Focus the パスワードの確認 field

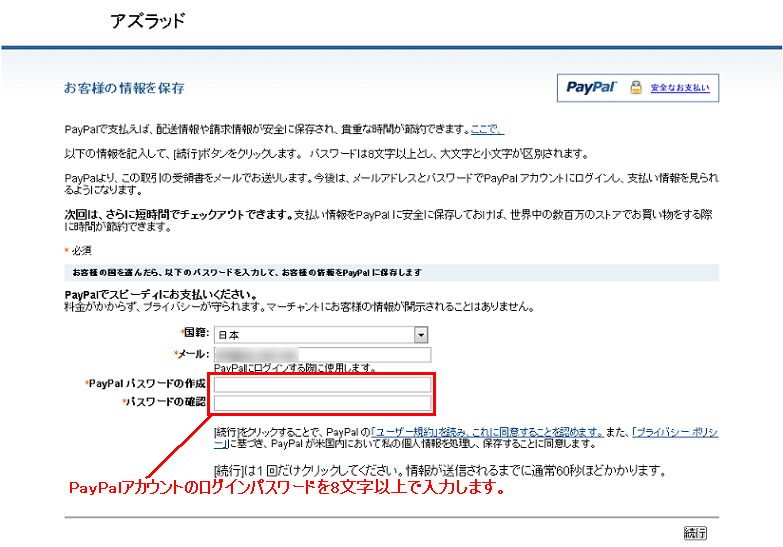pos(323,403)
